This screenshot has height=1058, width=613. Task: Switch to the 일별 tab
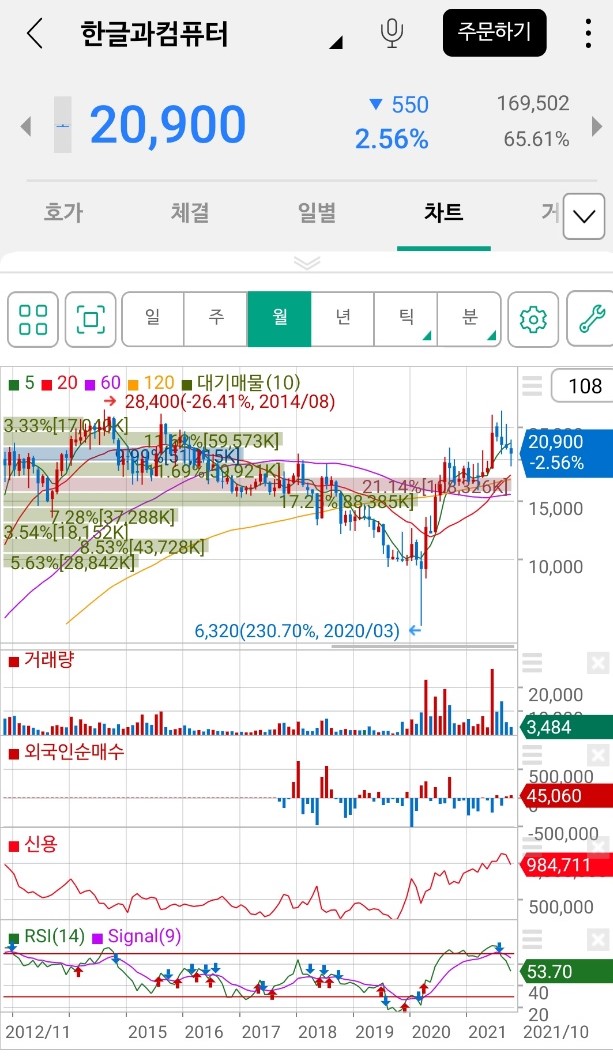click(317, 213)
